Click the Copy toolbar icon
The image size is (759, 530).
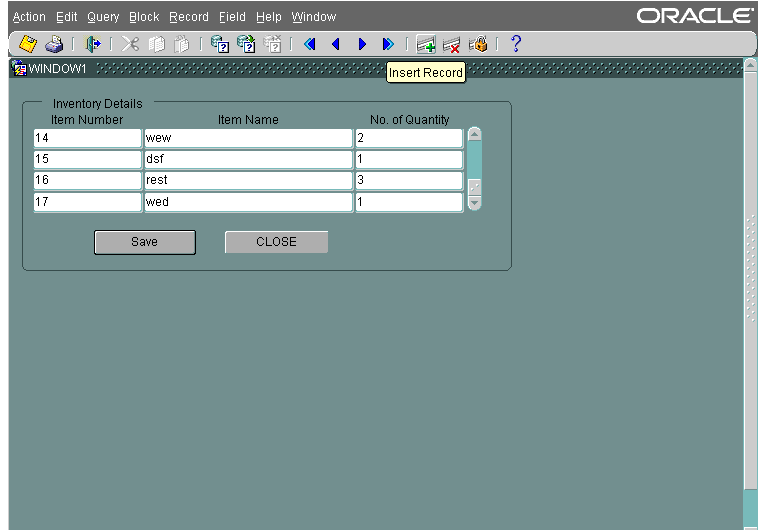point(156,44)
